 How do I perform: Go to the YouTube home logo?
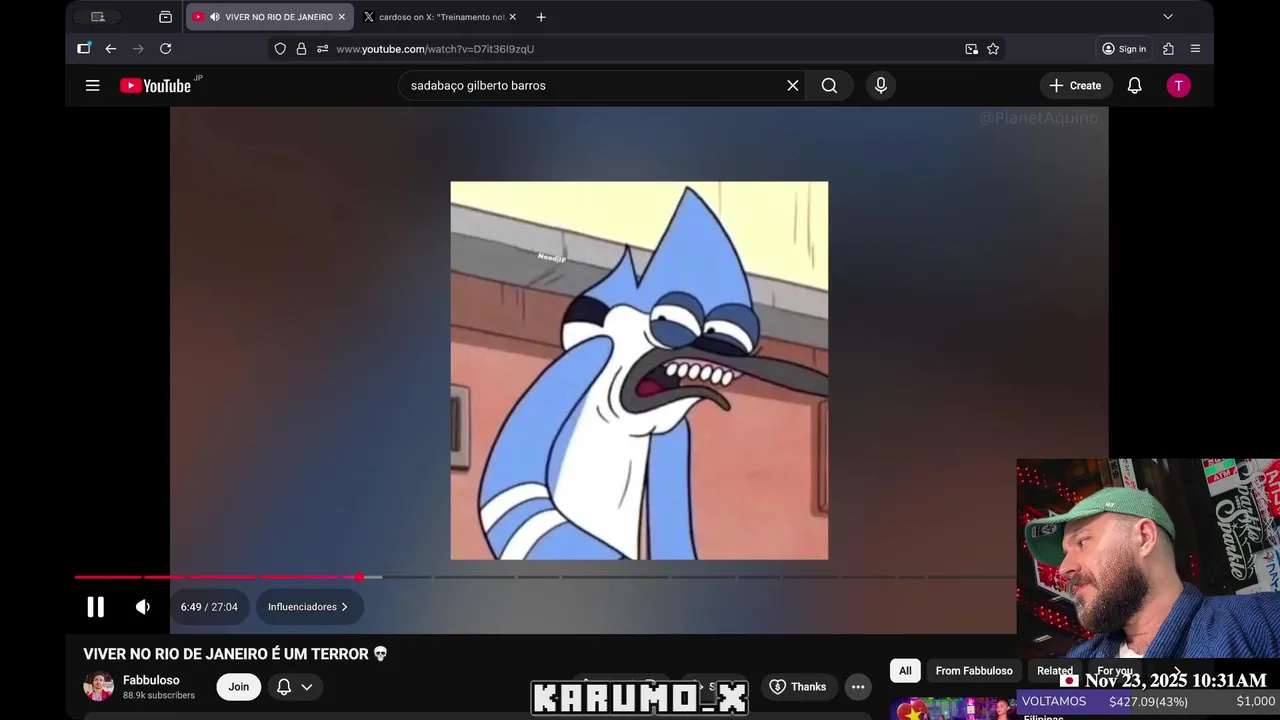[x=156, y=86]
